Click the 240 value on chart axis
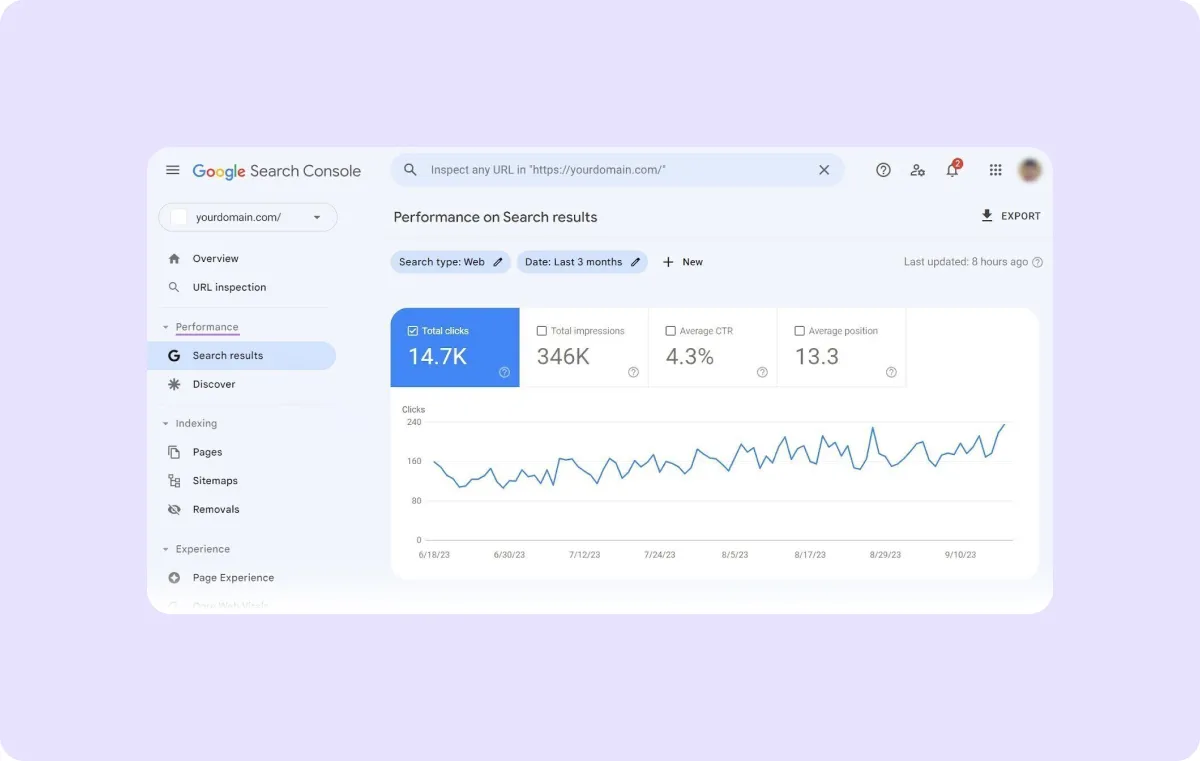The image size is (1200, 761). click(414, 422)
